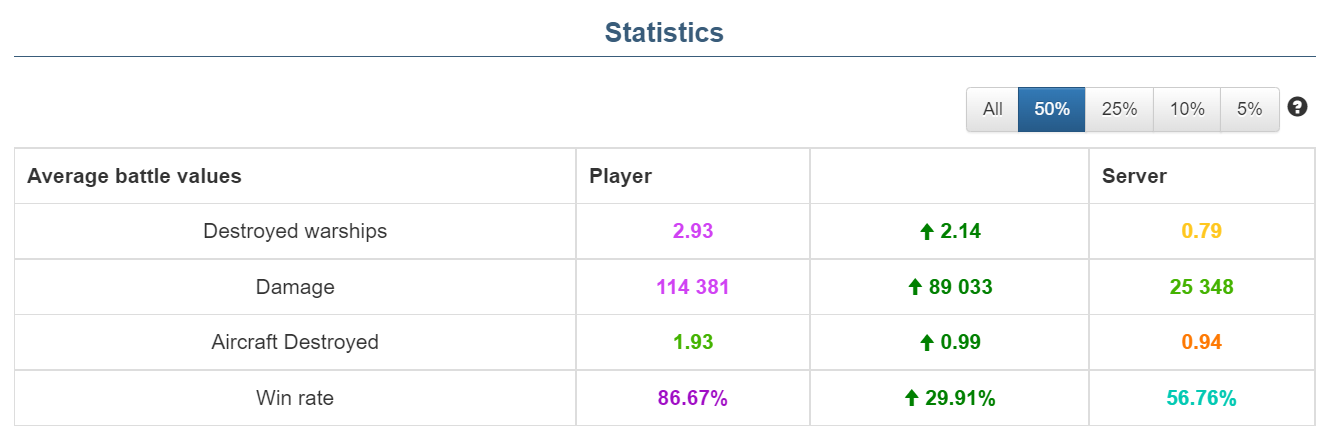Image resolution: width=1332 pixels, height=442 pixels.
Task: Select the 50% filter button
Action: click(1052, 109)
